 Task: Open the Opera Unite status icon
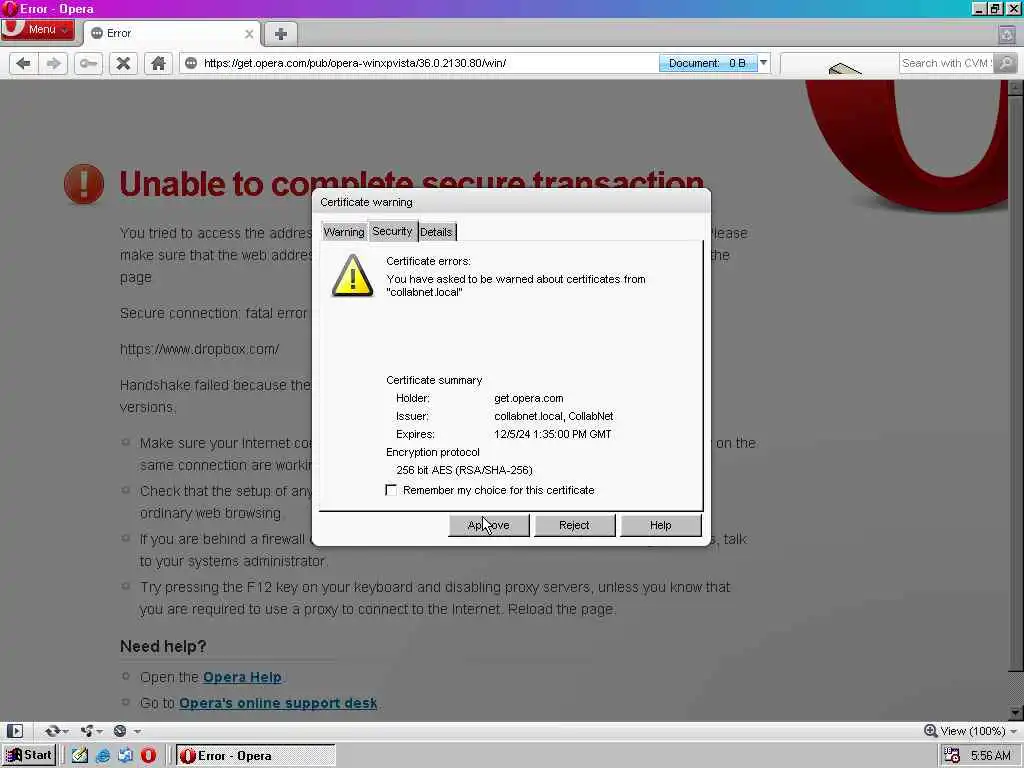click(86, 731)
